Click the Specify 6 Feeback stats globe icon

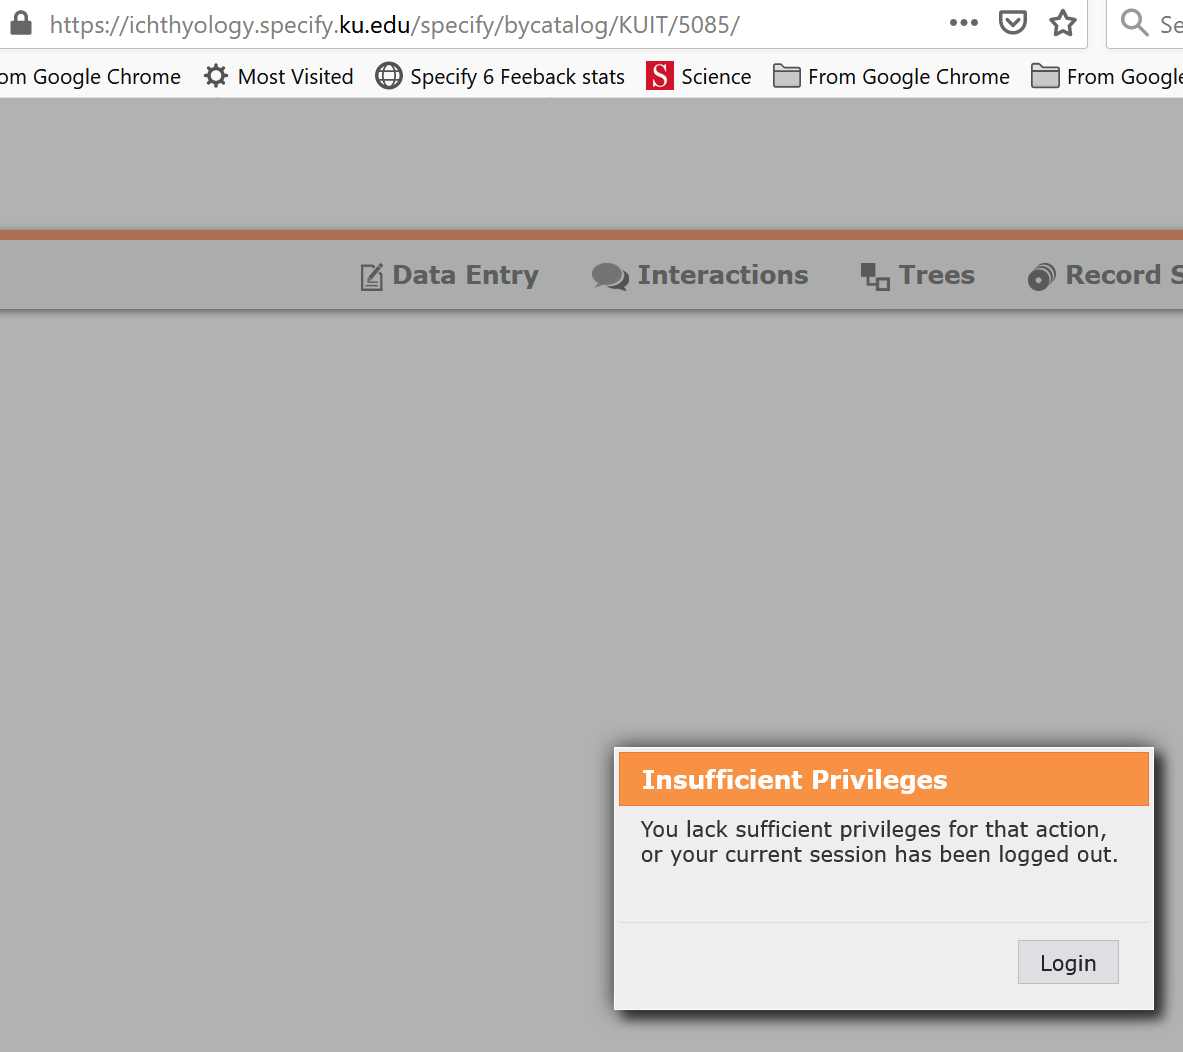388,75
